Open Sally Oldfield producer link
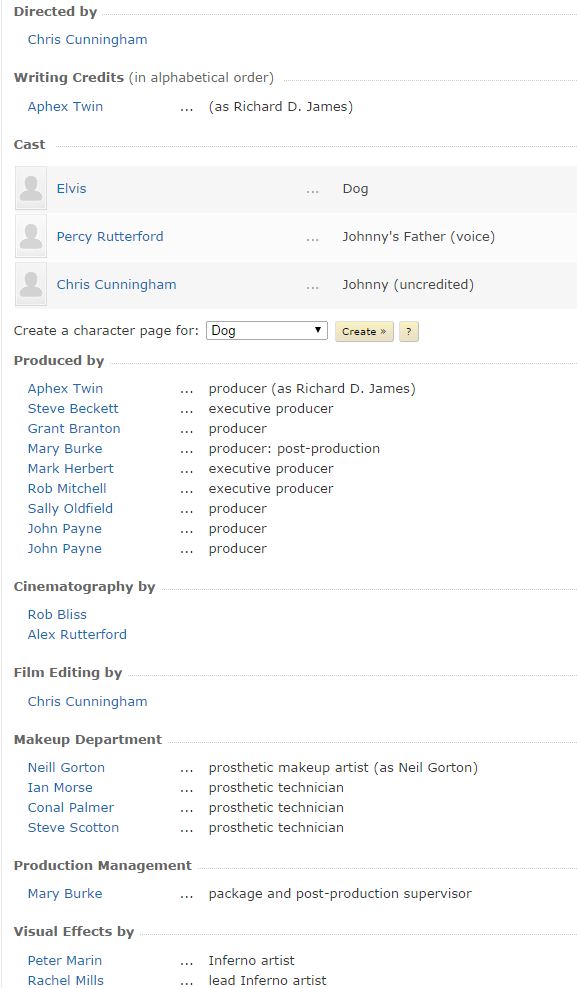The image size is (577, 988). point(70,508)
